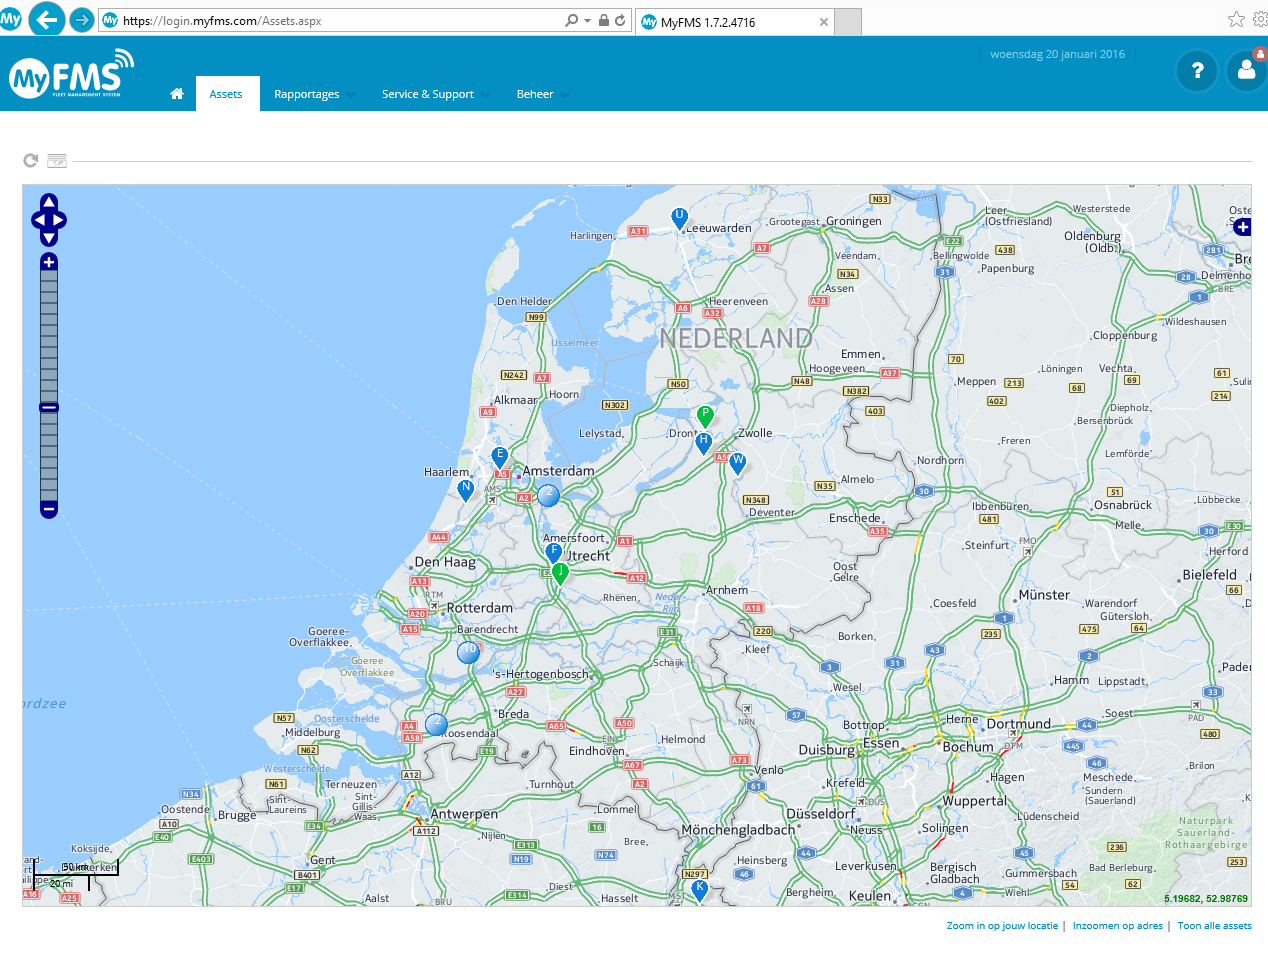Click the Home icon in navigation bar
The height and width of the screenshot is (963, 1268).
click(177, 94)
